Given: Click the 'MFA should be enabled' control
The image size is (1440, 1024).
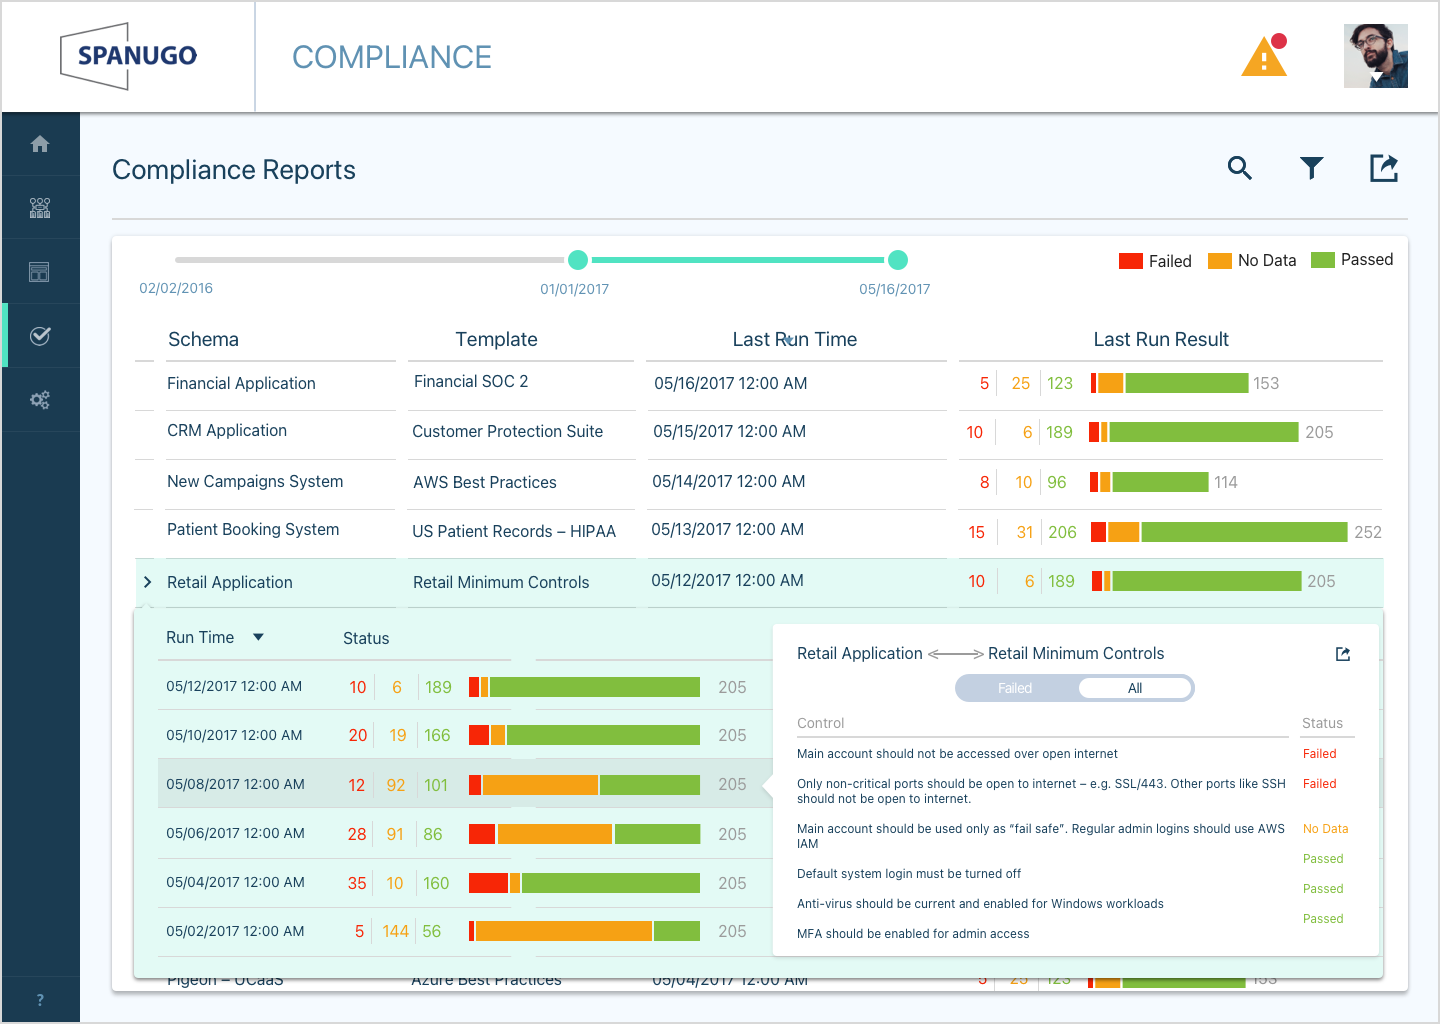Looking at the screenshot, I should pyautogui.click(x=913, y=934).
